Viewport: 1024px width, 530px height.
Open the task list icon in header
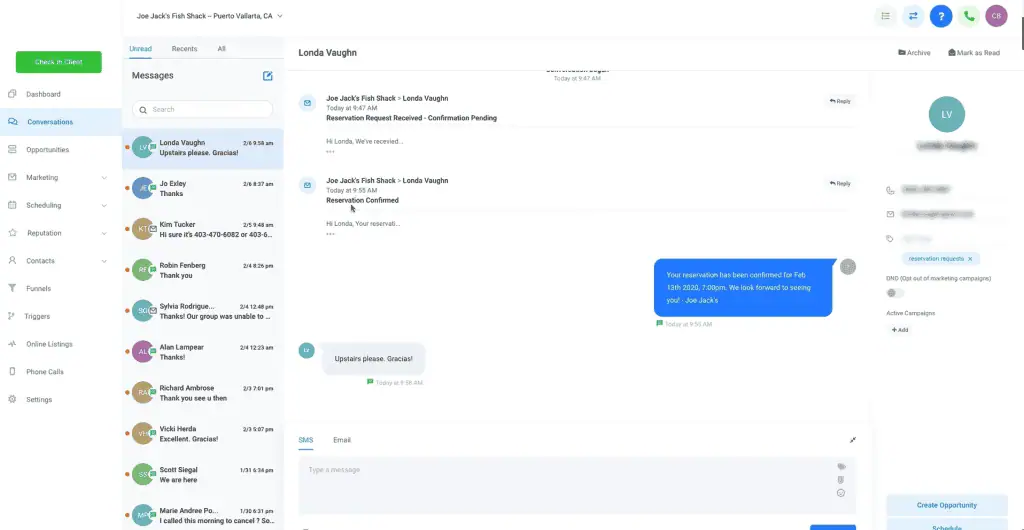886,16
